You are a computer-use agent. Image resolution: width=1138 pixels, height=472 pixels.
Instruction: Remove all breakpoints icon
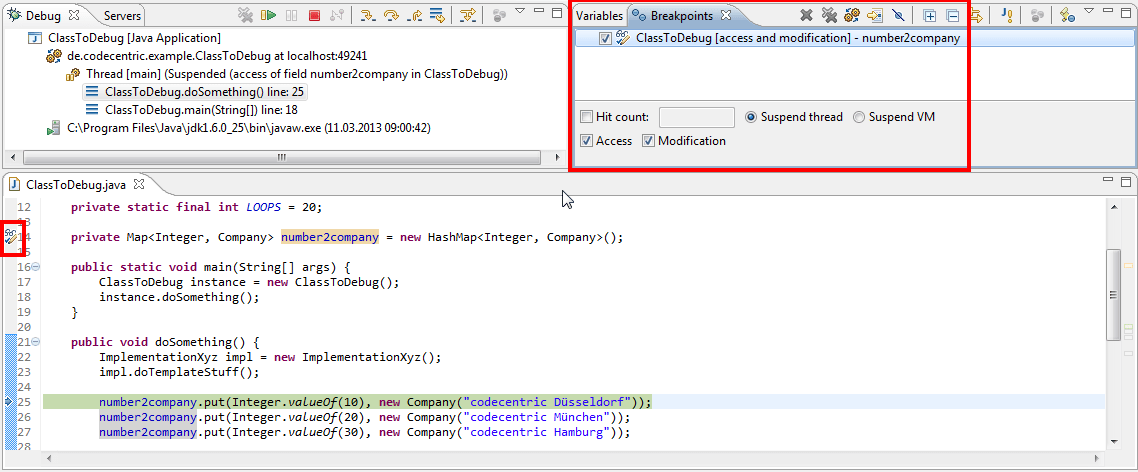tap(829, 15)
